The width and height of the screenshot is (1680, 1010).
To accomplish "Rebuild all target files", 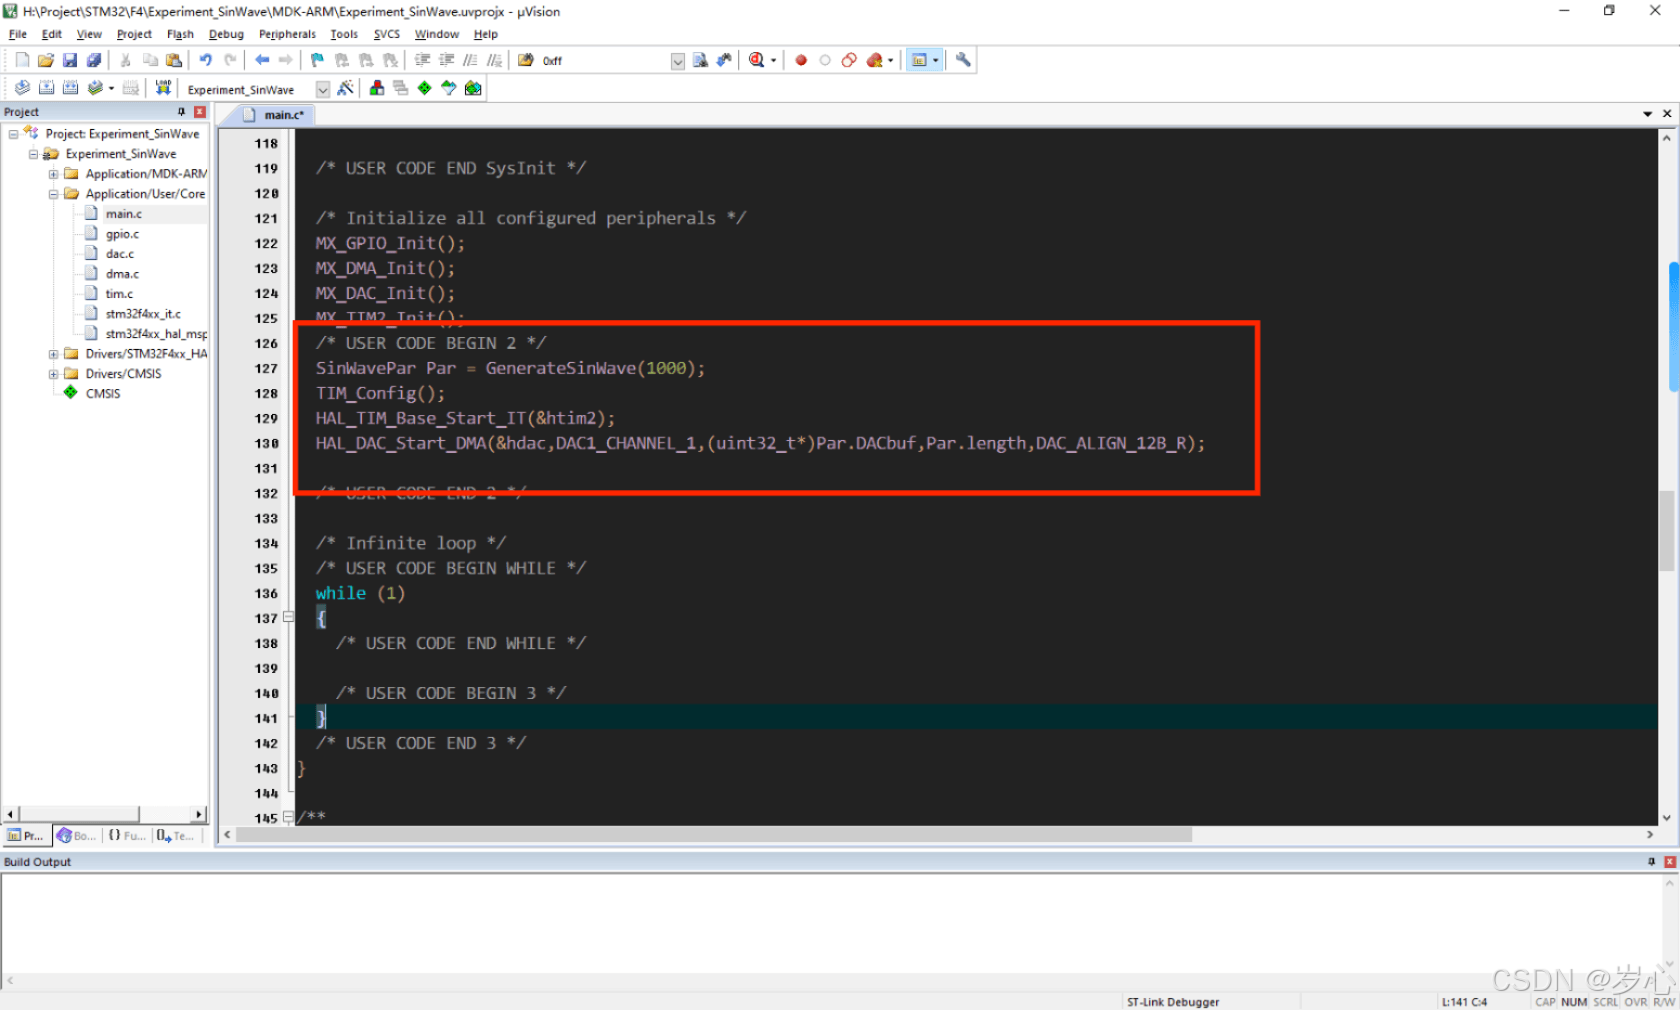I will [70, 87].
